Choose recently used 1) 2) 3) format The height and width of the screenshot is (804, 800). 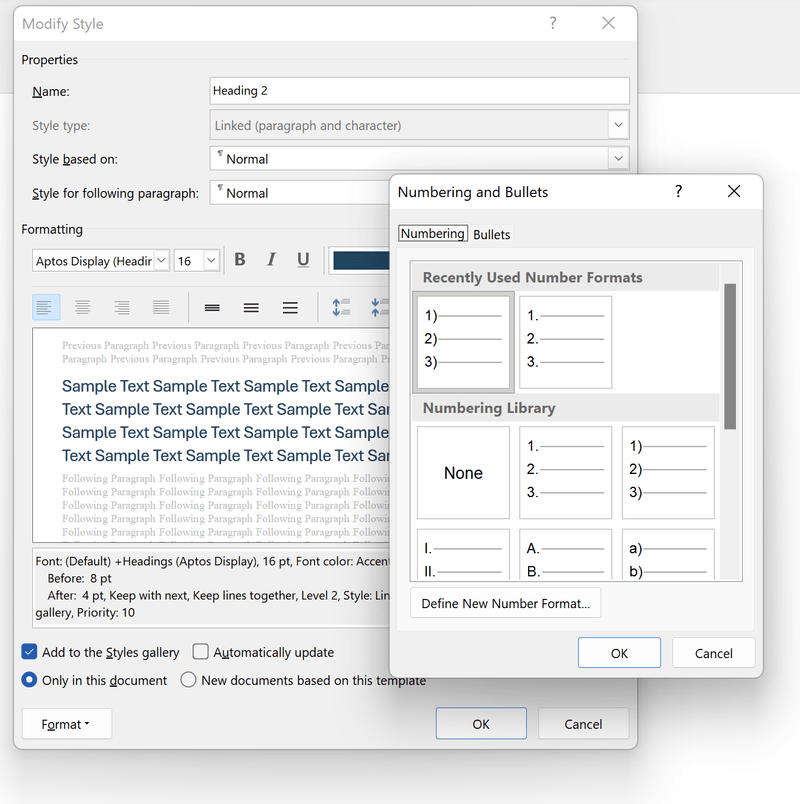coord(463,342)
